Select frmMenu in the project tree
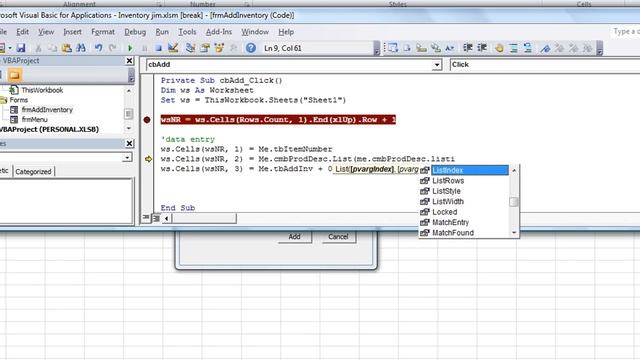Screen dimensions: 640x360 tap(35, 120)
